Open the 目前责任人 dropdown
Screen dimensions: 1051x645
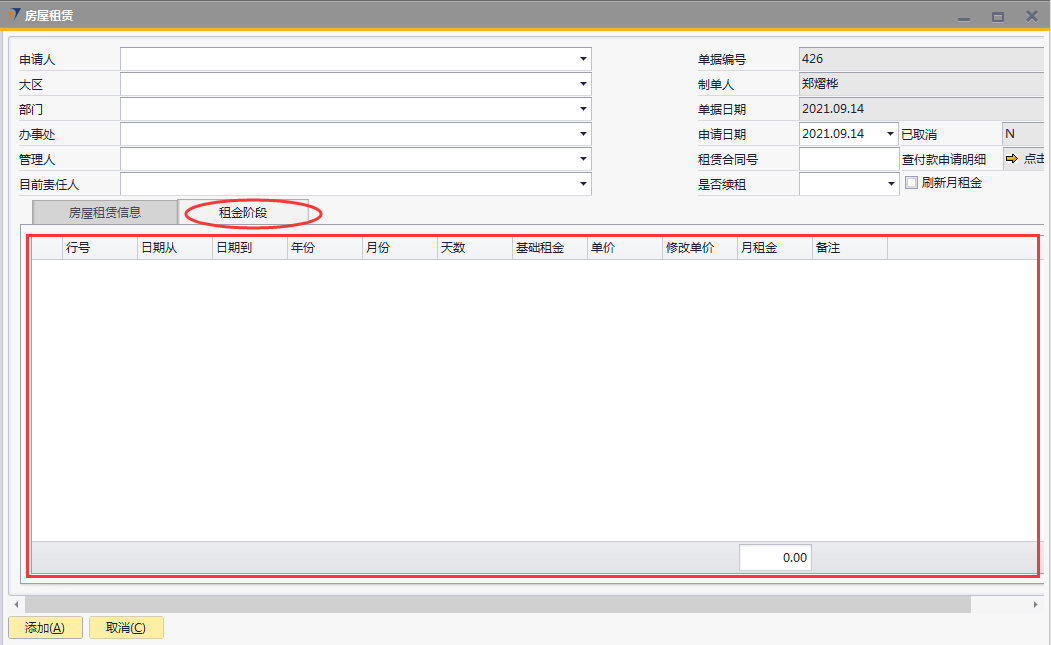(x=583, y=184)
